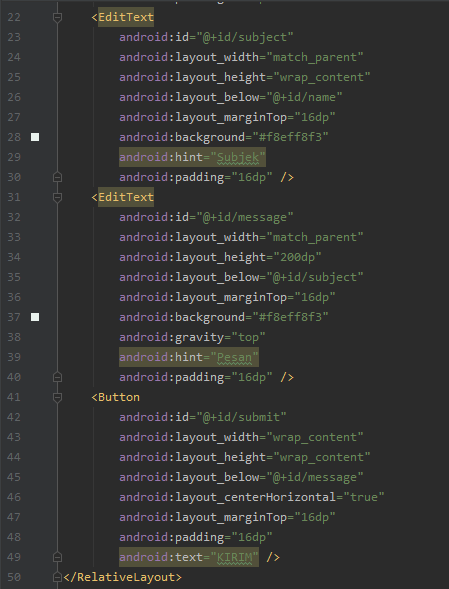
Task: Click line number 50 in the gutter
Action: tap(14, 577)
